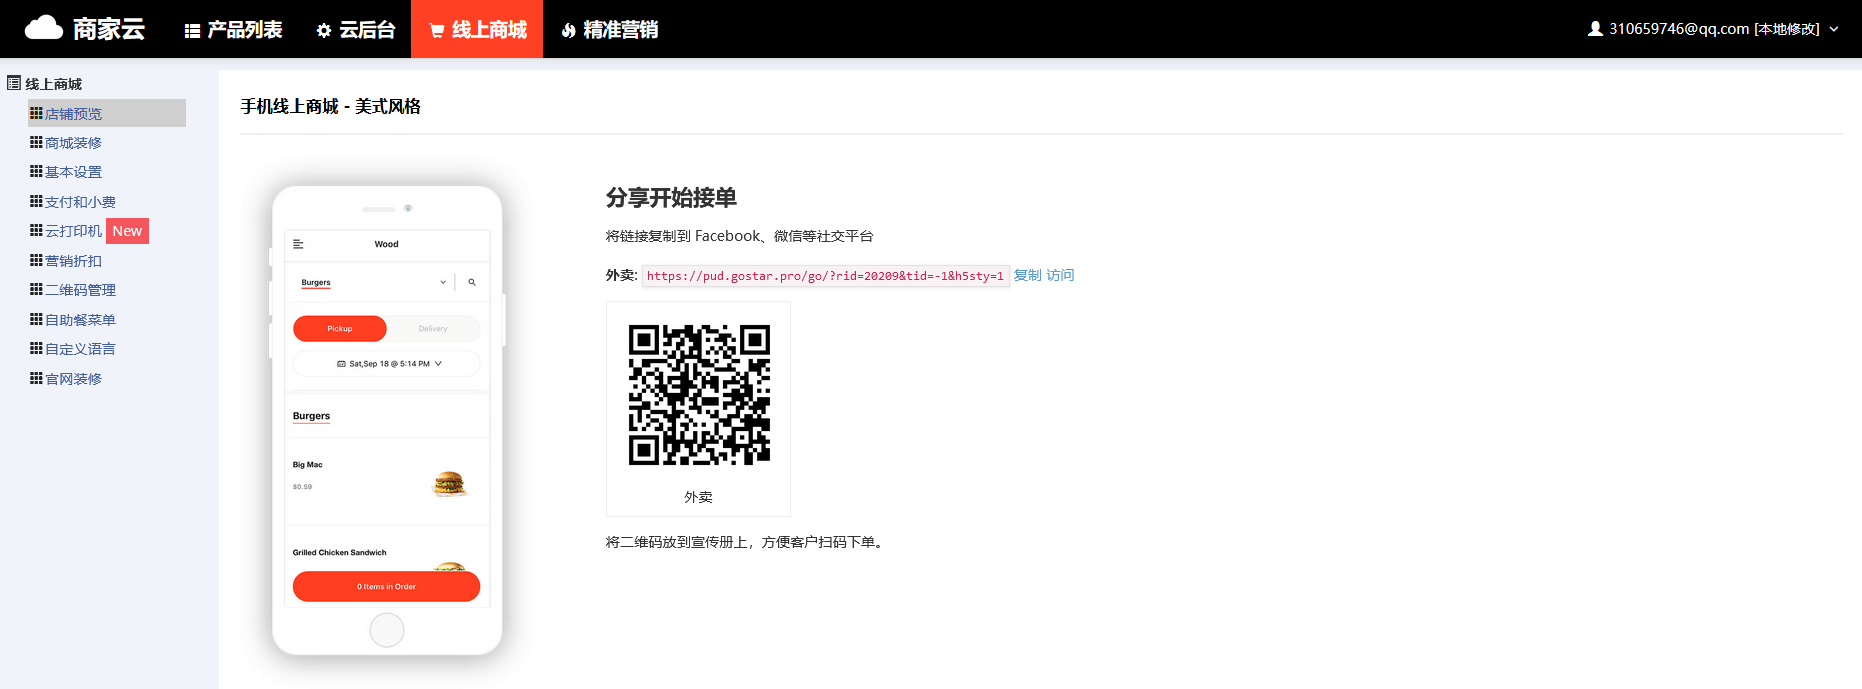Open 官网装修 in sidebar

[x=73, y=379]
